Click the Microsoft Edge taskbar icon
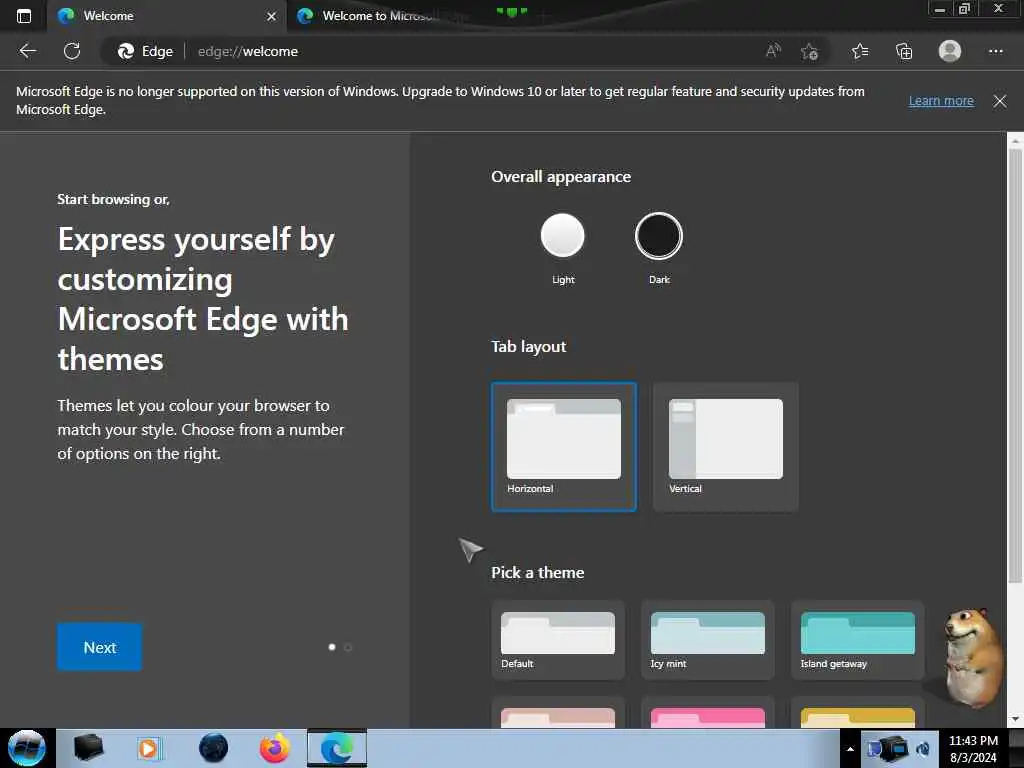This screenshot has width=1024, height=768. tap(337, 748)
